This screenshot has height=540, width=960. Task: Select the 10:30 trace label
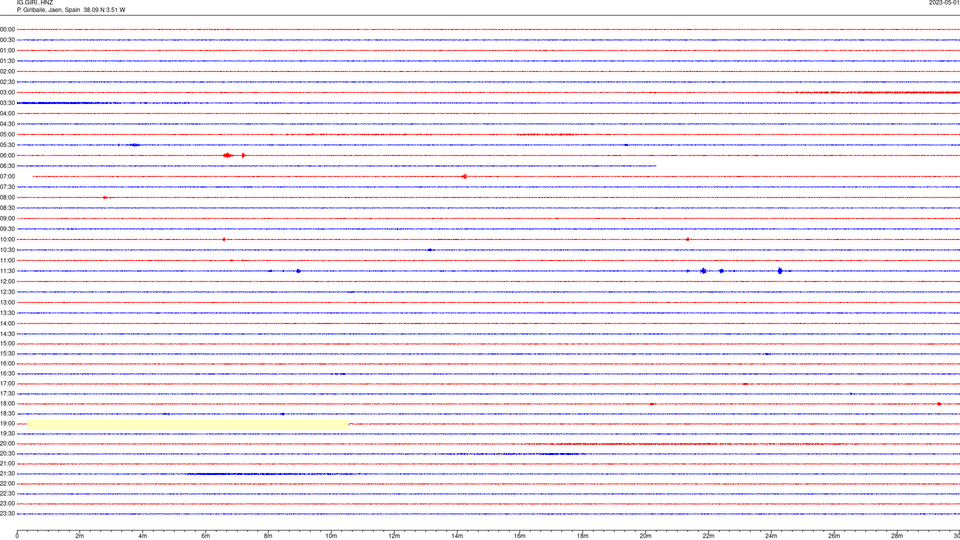(7, 250)
